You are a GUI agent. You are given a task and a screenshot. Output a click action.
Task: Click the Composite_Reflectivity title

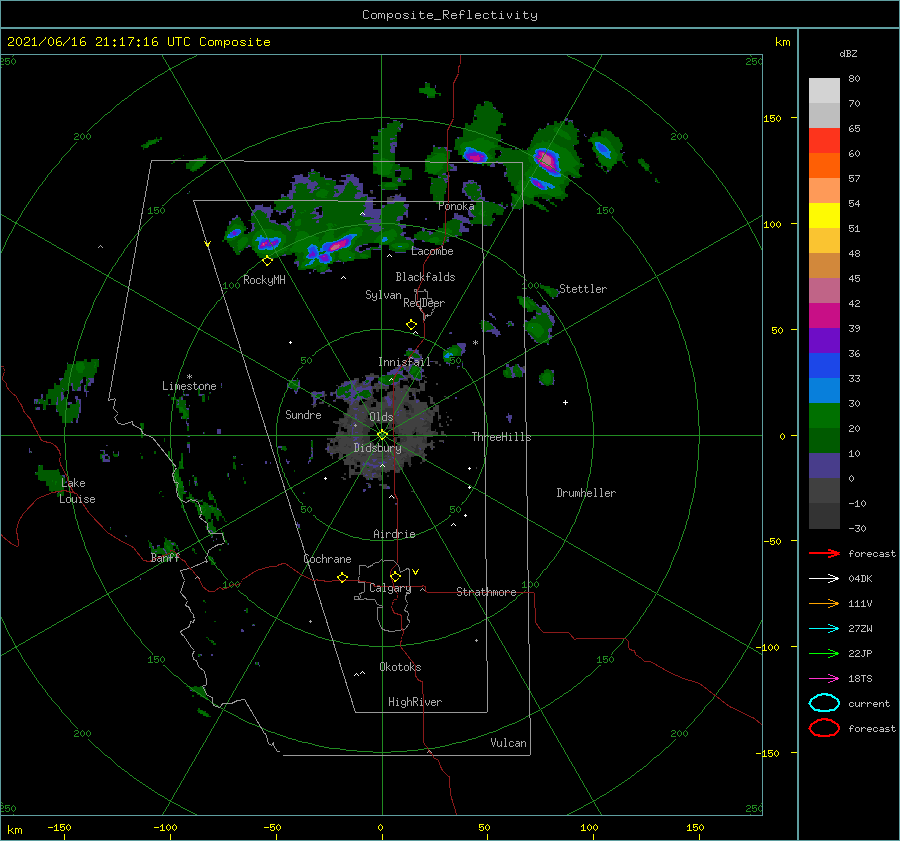(450, 15)
